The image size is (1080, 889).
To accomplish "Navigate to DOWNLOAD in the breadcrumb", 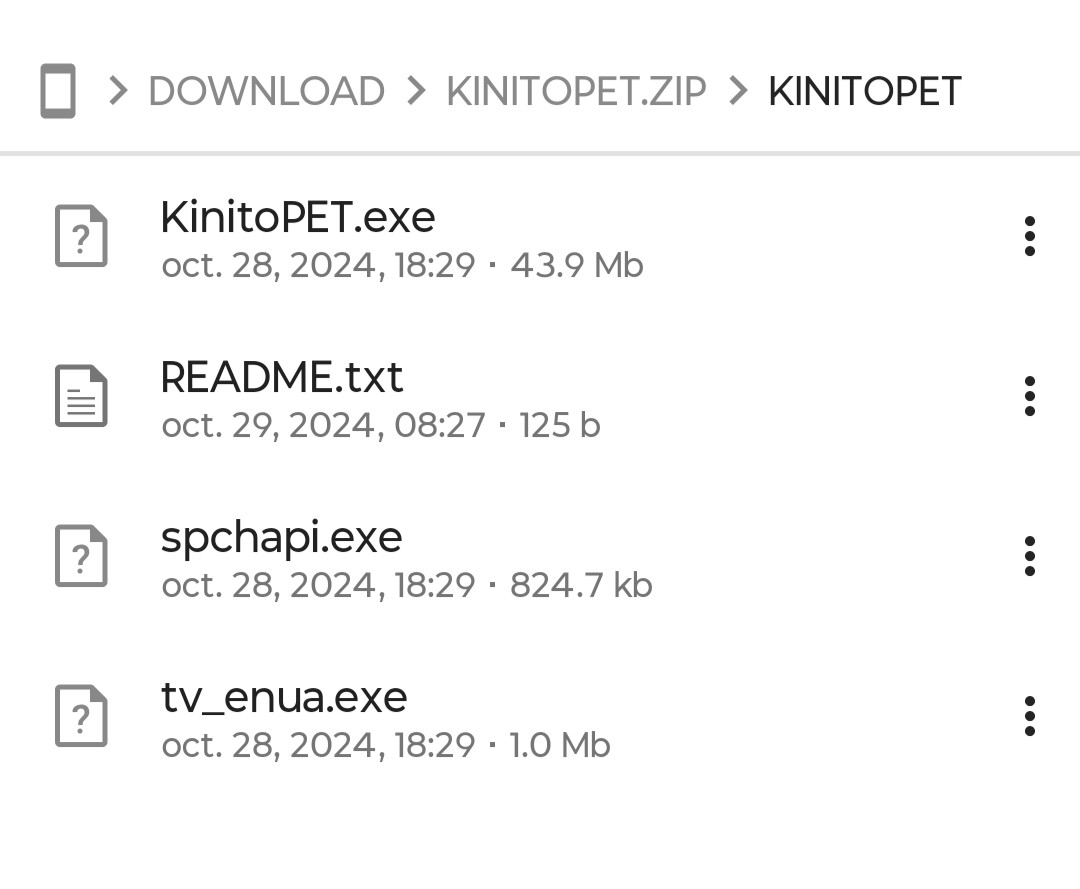I will coord(266,92).
